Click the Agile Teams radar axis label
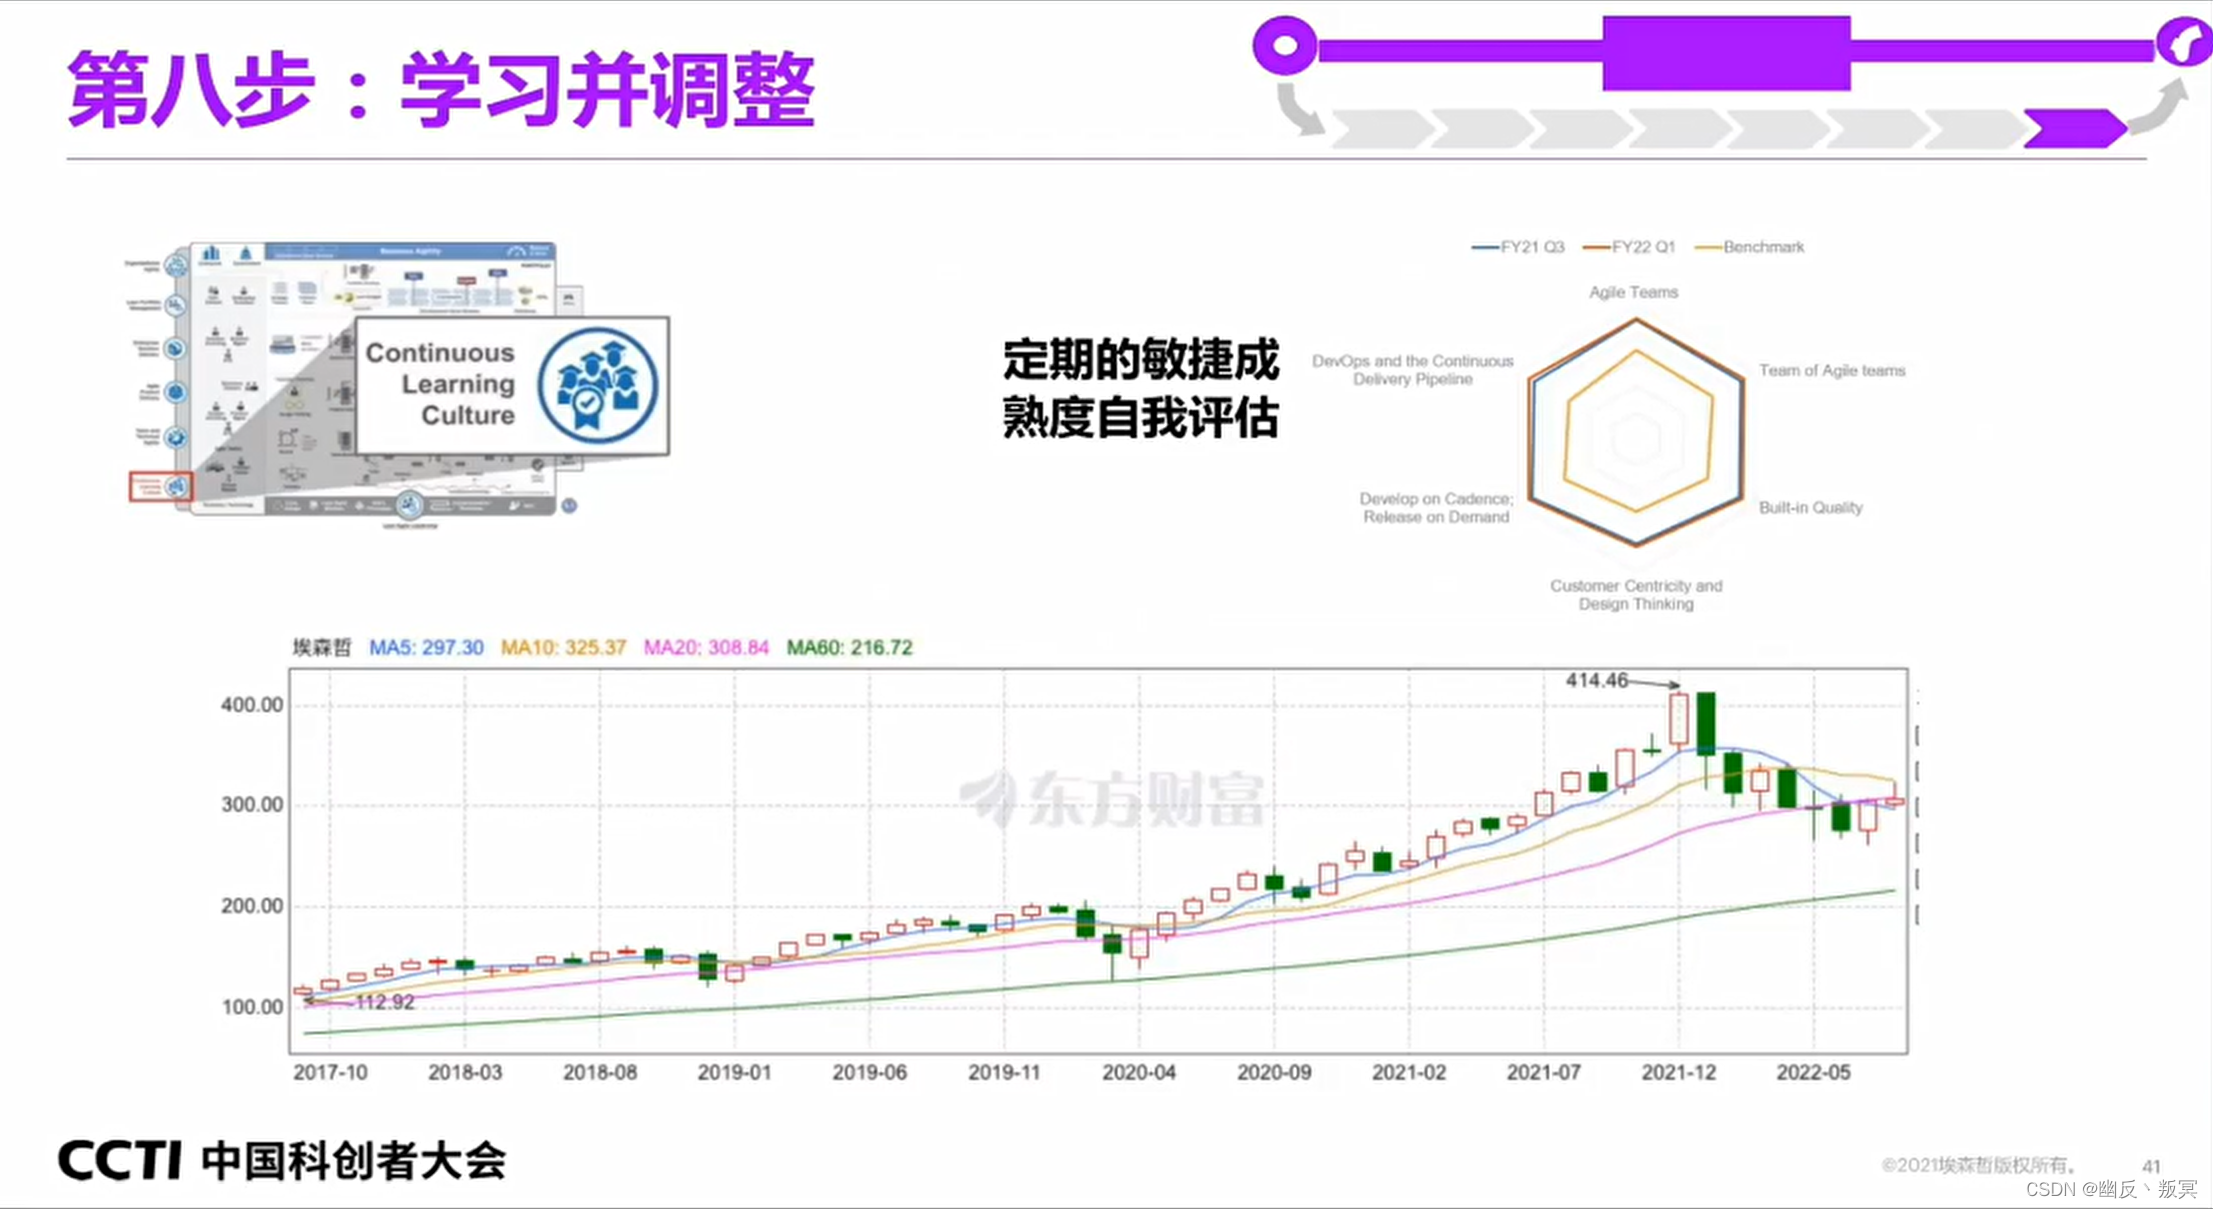Viewport: 2213px width, 1209px height. (1633, 292)
